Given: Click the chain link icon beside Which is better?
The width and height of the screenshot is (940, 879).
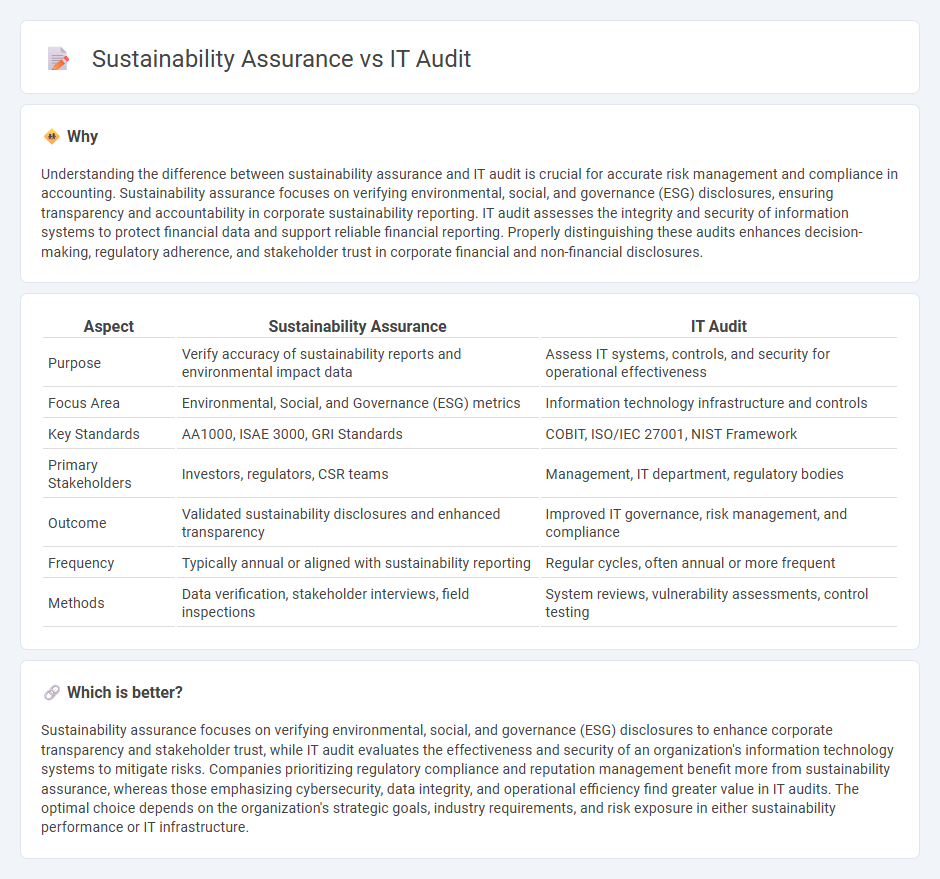Looking at the screenshot, I should point(52,693).
